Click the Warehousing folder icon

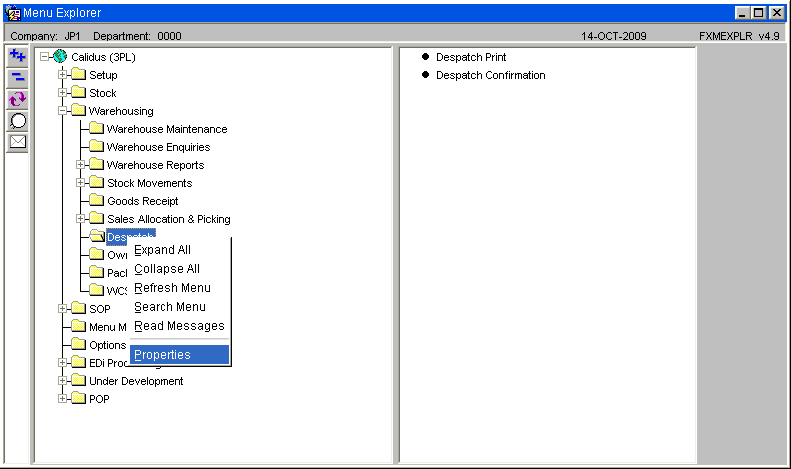78,110
